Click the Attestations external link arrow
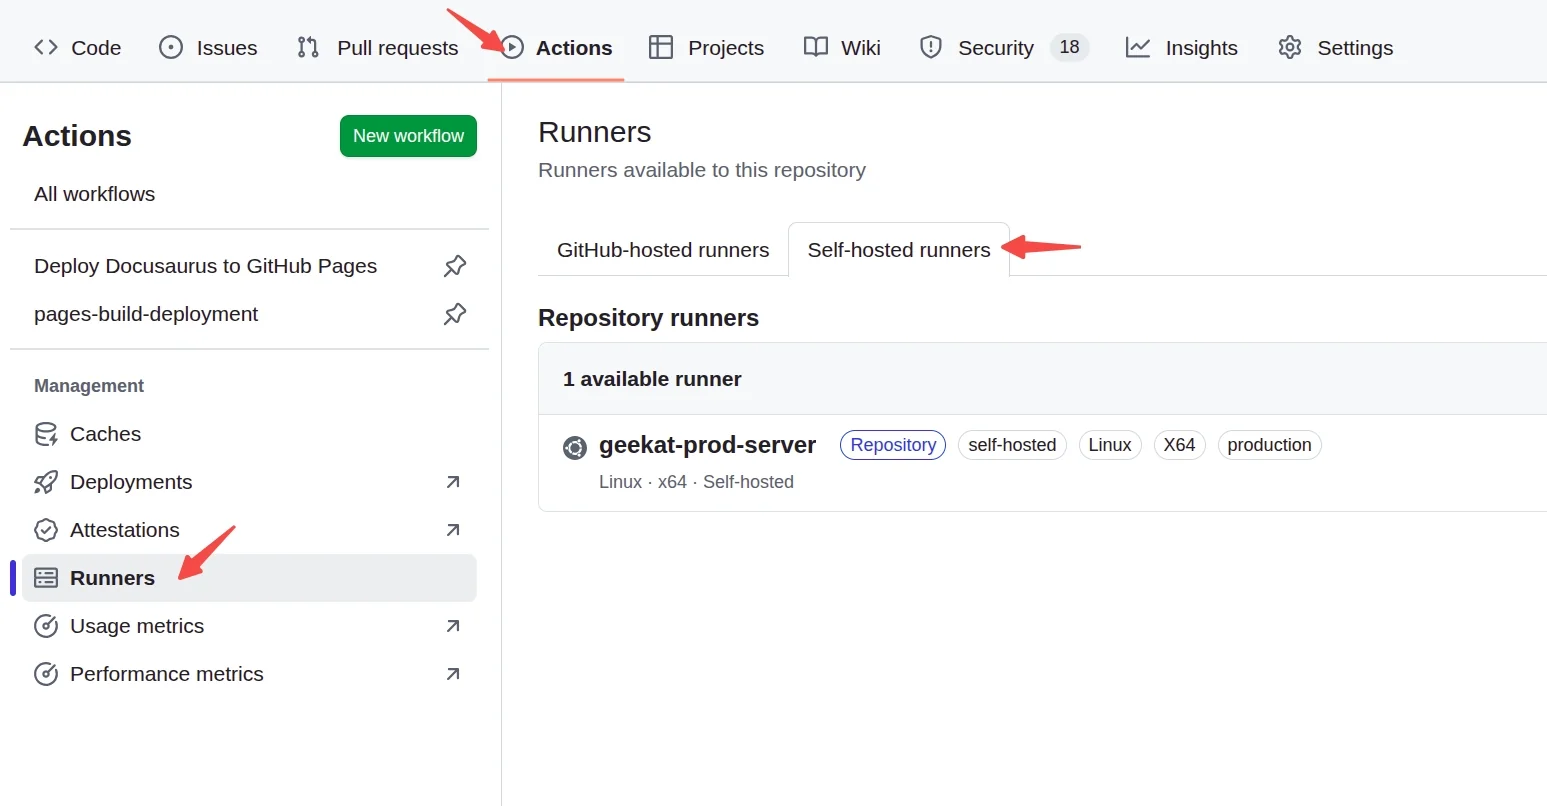Screen dimensions: 1547x806 coord(453,530)
